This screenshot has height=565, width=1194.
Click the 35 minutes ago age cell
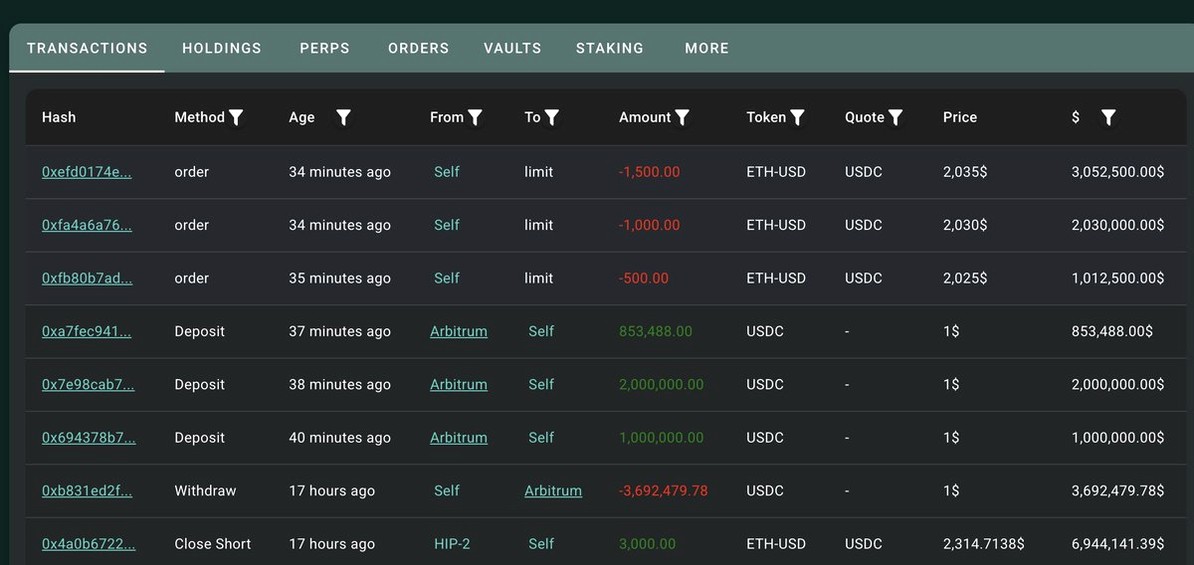click(x=340, y=279)
